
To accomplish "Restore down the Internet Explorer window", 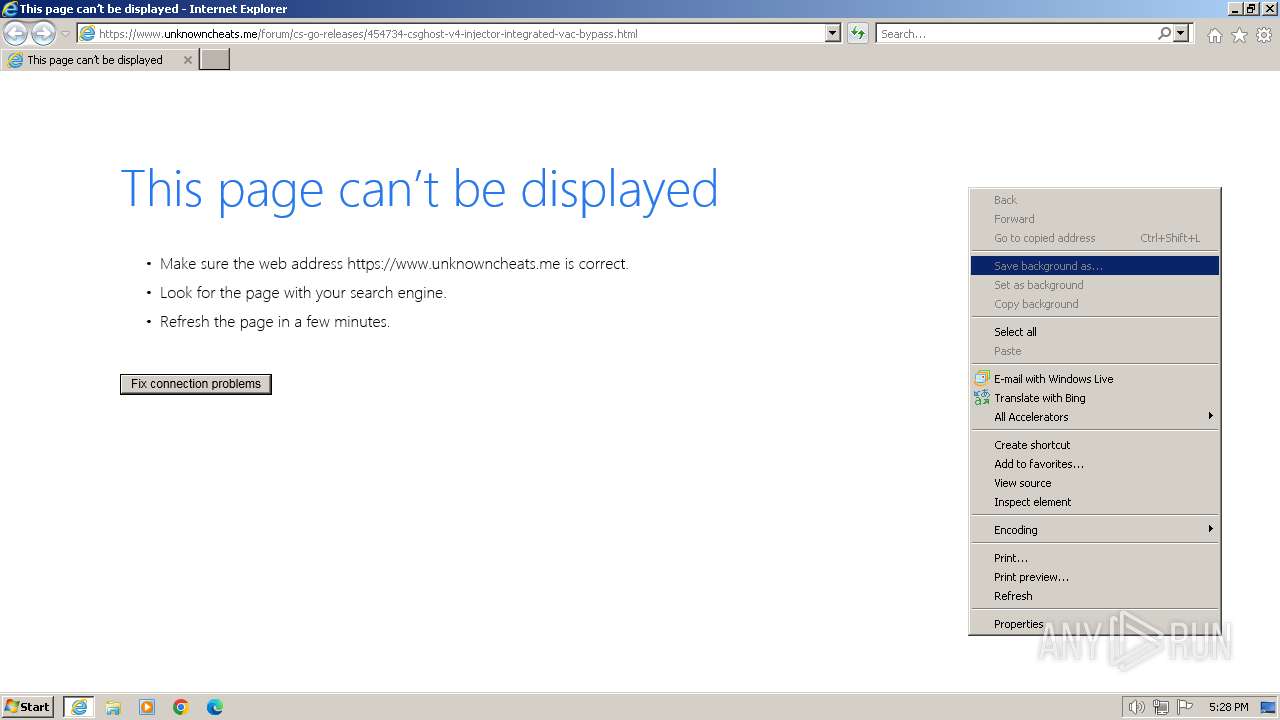I will [x=1251, y=8].
